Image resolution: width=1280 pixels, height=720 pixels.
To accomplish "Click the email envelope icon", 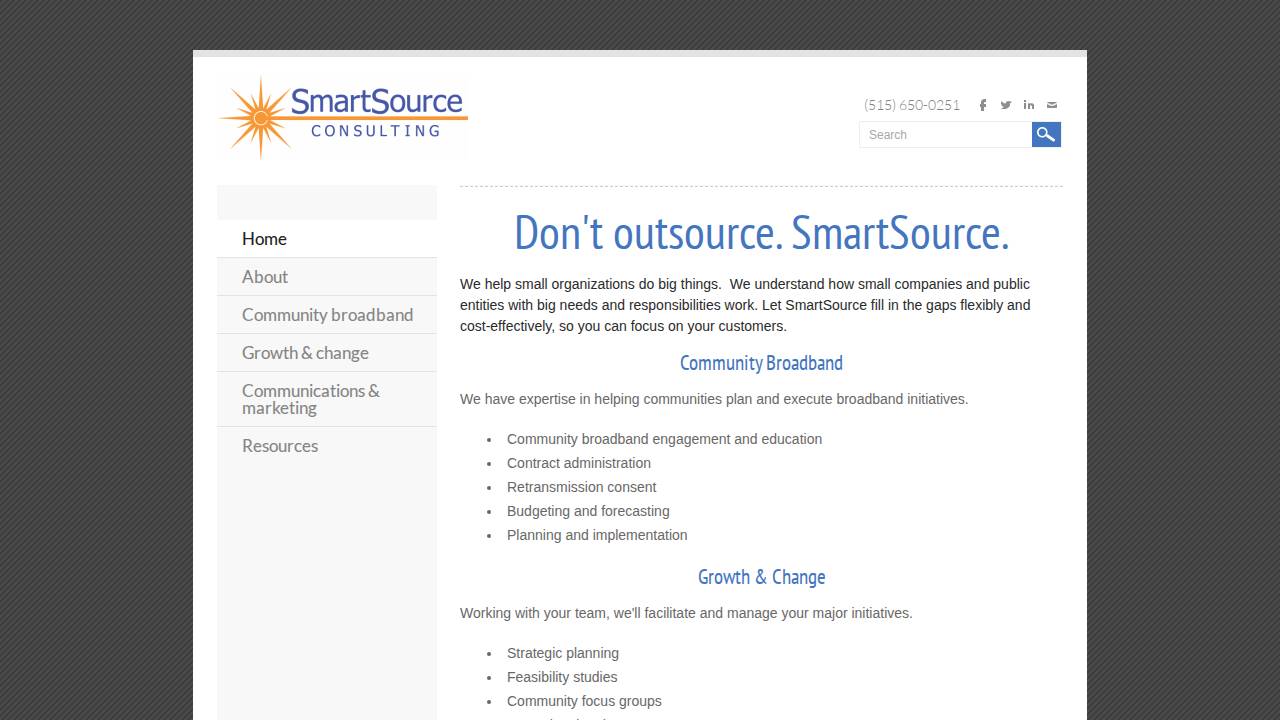I will click(x=1052, y=105).
